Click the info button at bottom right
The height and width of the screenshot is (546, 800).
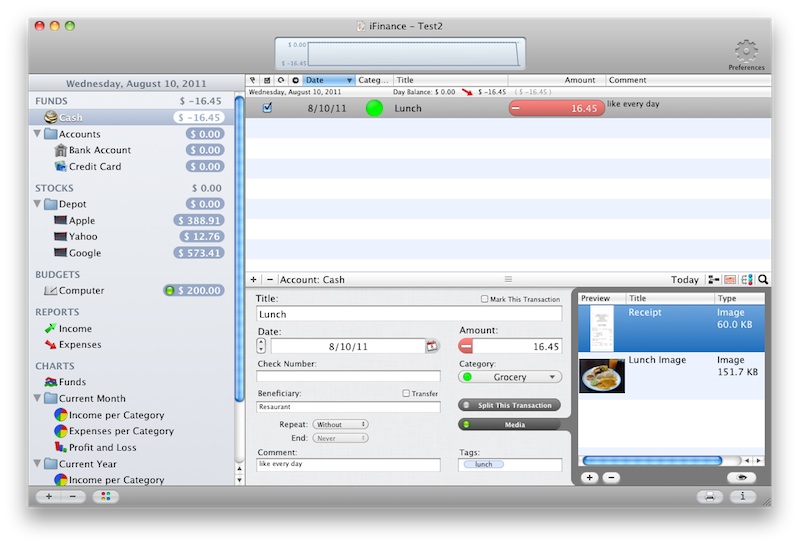click(741, 496)
